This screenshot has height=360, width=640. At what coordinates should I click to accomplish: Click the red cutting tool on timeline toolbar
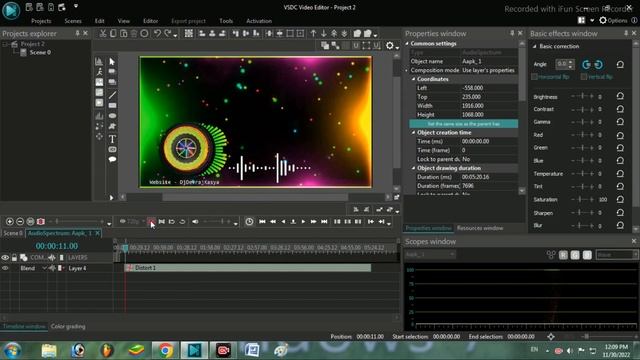pos(151,222)
